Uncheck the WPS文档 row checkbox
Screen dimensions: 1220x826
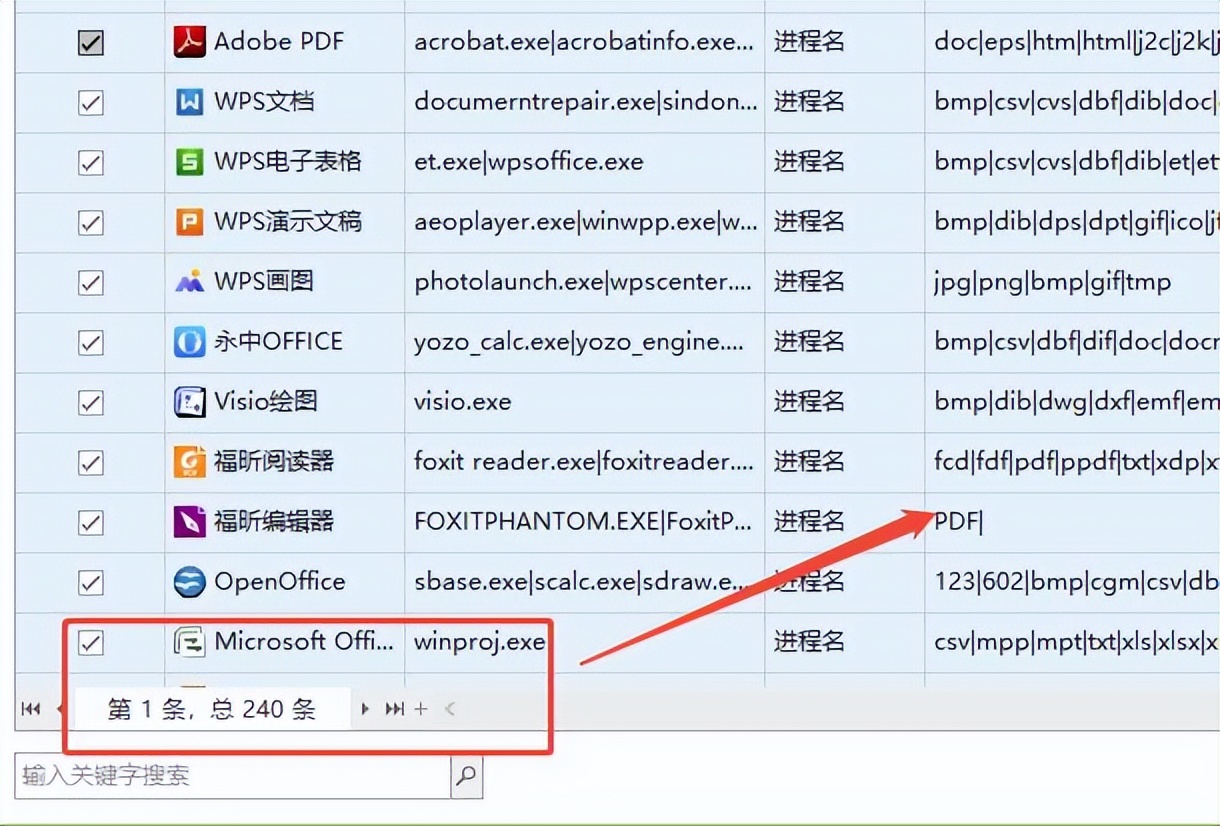(91, 102)
